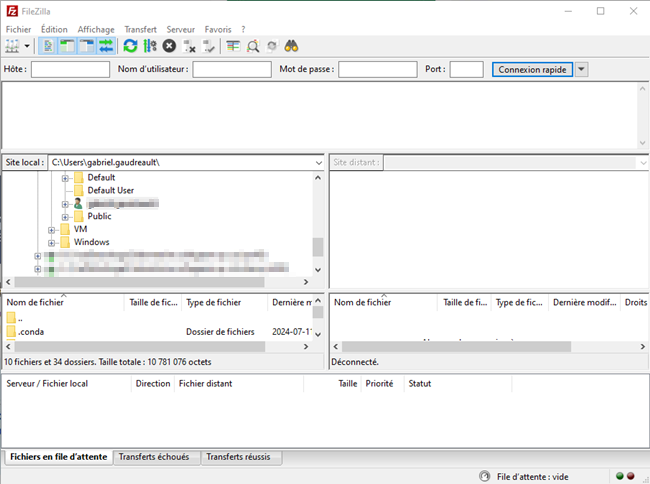Open the Site distant path dropdown

(643, 163)
